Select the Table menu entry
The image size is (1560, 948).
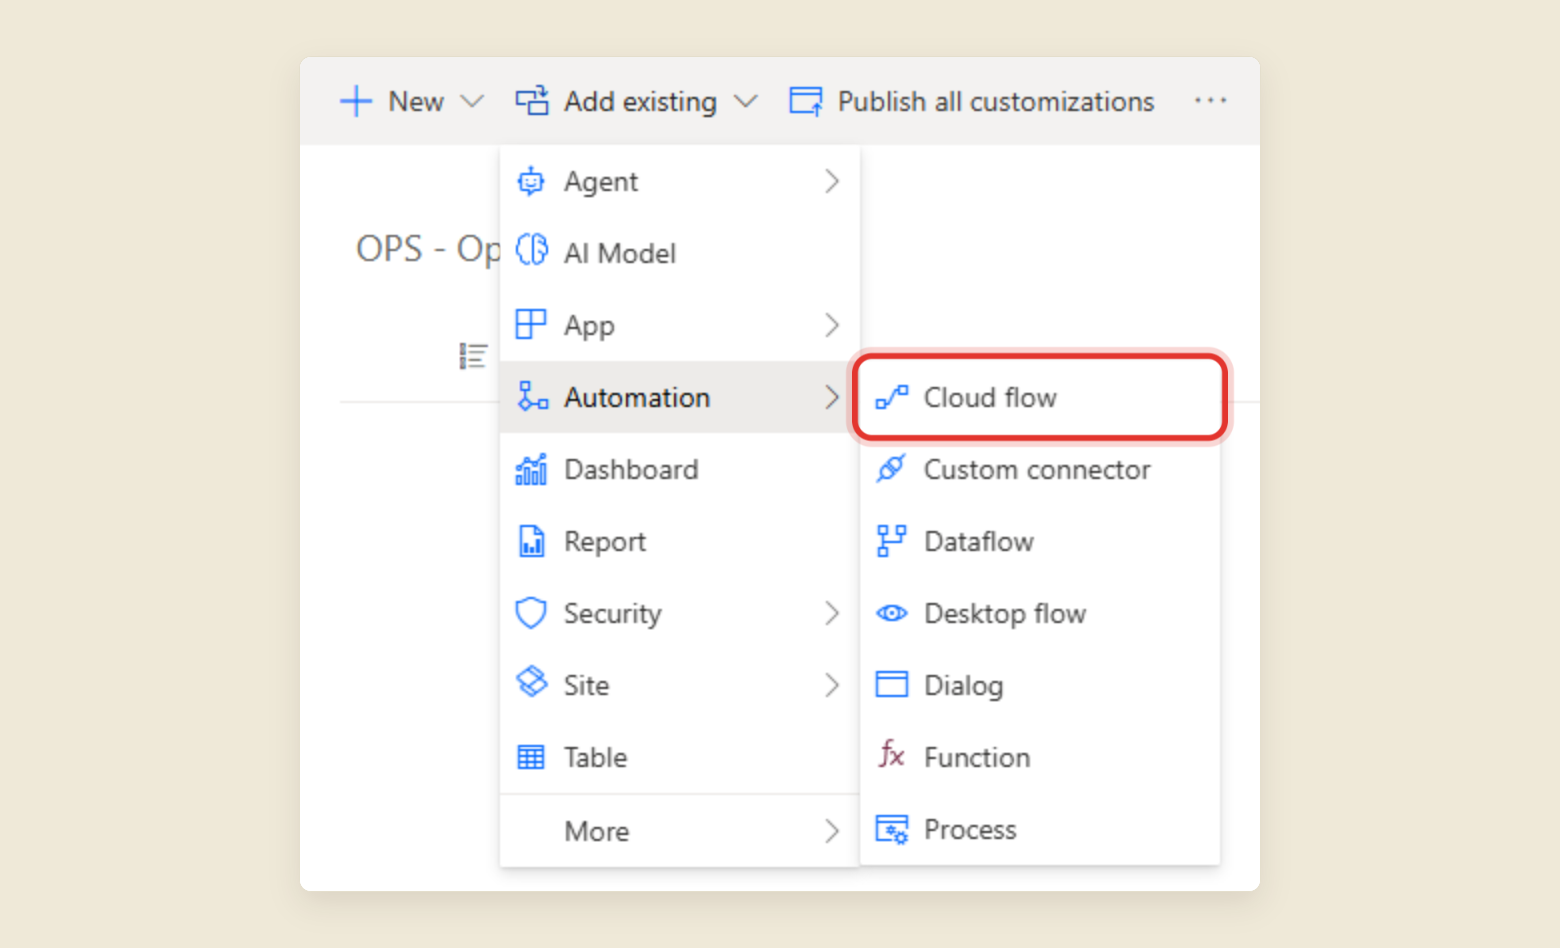[x=680, y=757]
